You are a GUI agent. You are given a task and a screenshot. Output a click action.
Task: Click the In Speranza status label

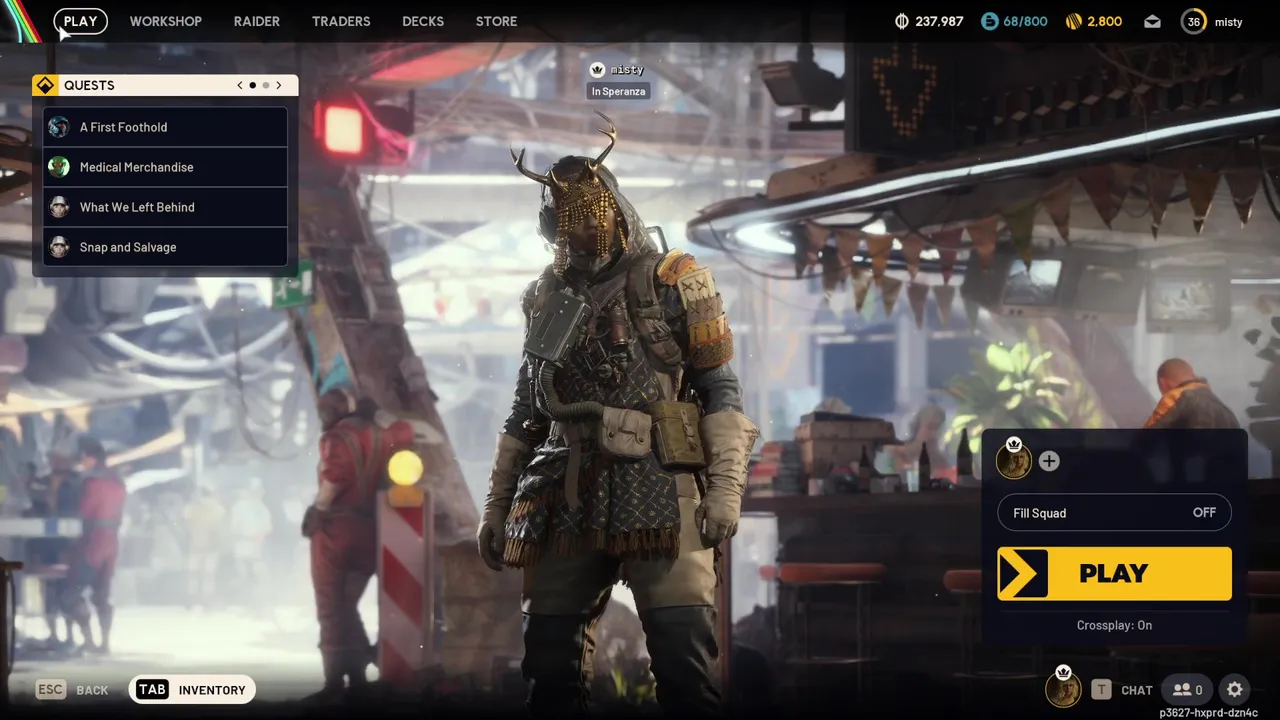click(618, 91)
